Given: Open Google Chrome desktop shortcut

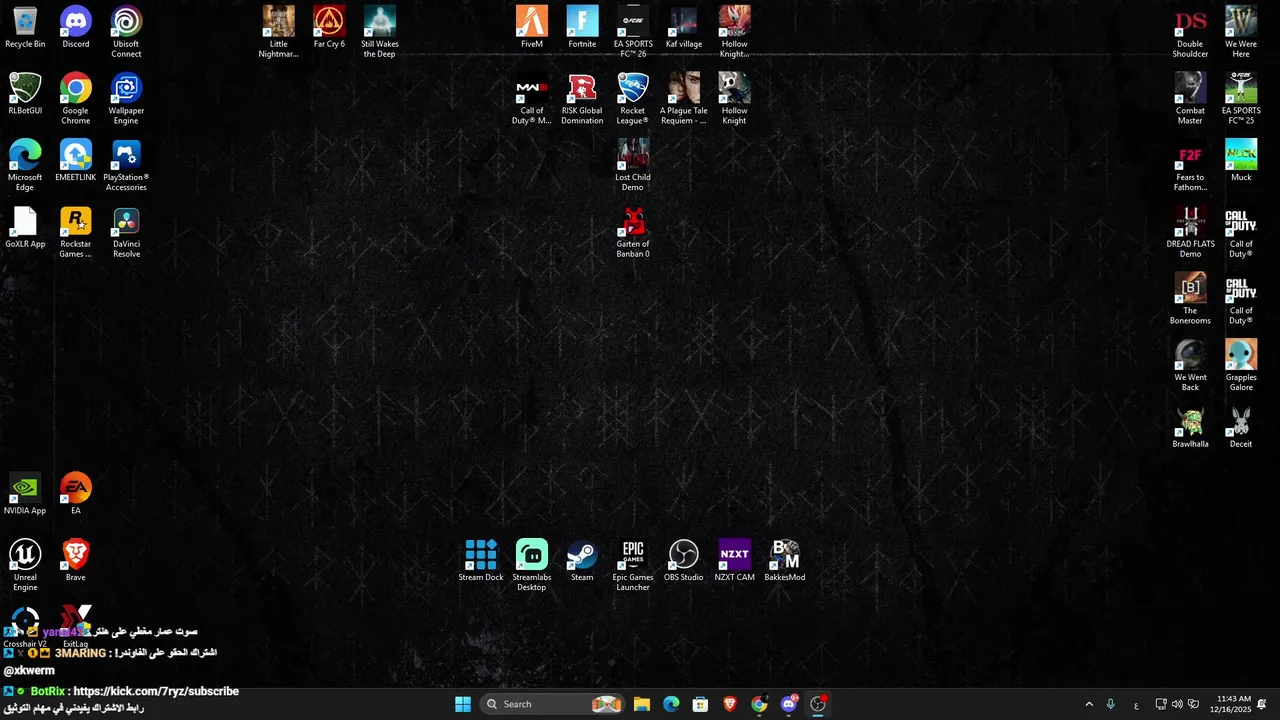Looking at the screenshot, I should (x=76, y=99).
